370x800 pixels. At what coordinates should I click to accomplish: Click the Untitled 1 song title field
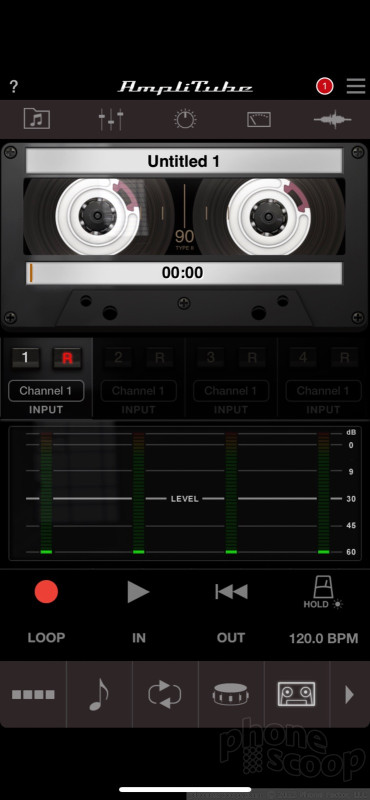pyautogui.click(x=184, y=161)
